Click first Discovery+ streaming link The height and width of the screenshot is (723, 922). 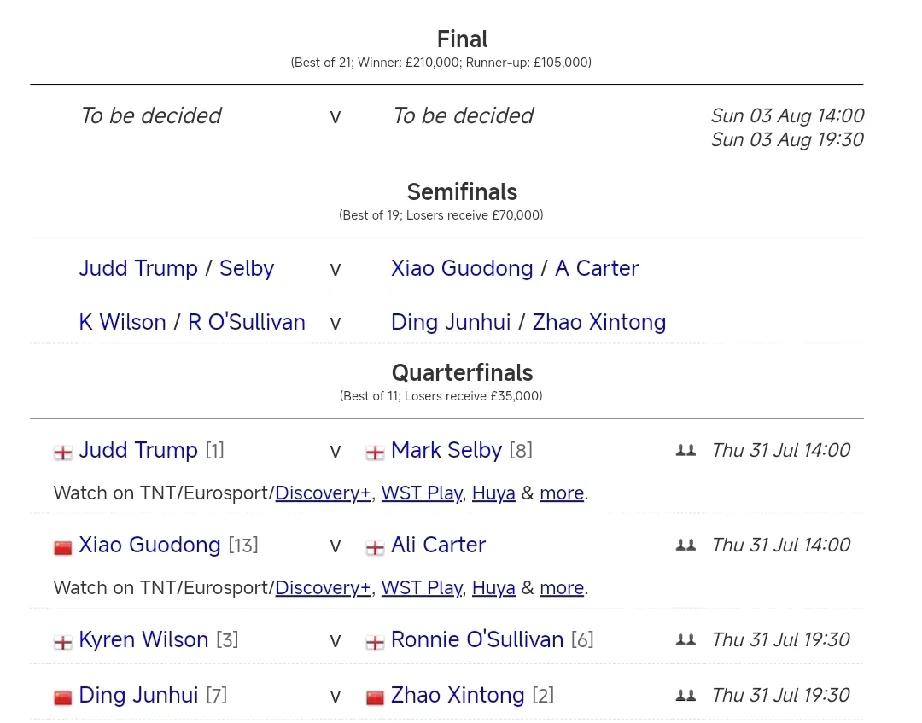coord(323,493)
